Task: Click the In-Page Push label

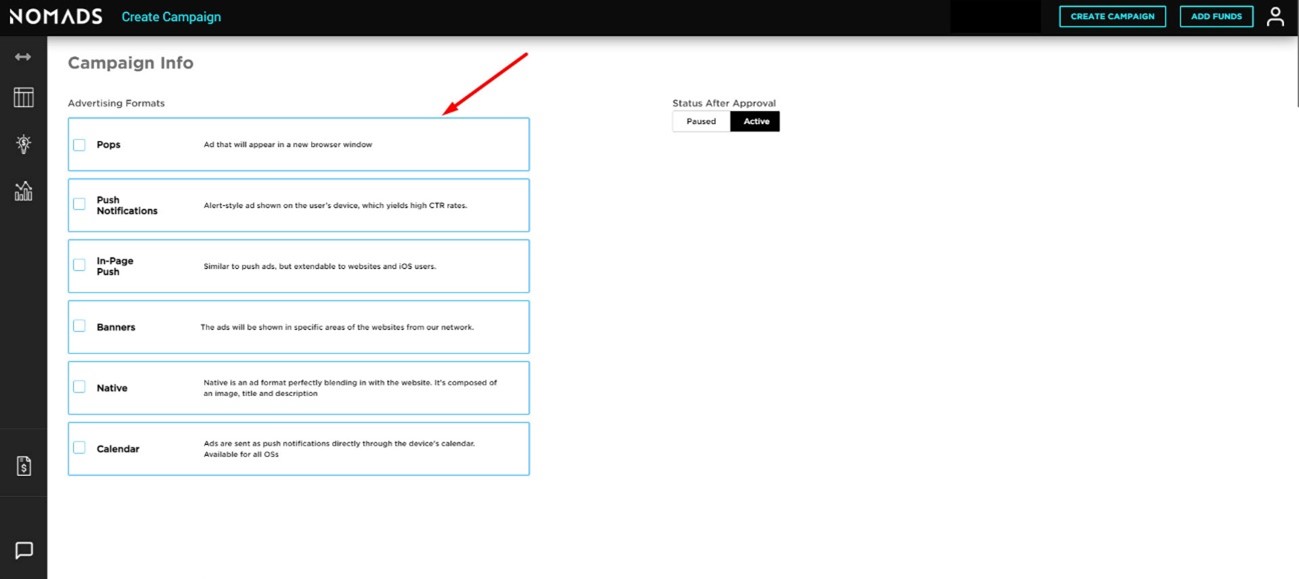Action: pyautogui.click(x=114, y=266)
